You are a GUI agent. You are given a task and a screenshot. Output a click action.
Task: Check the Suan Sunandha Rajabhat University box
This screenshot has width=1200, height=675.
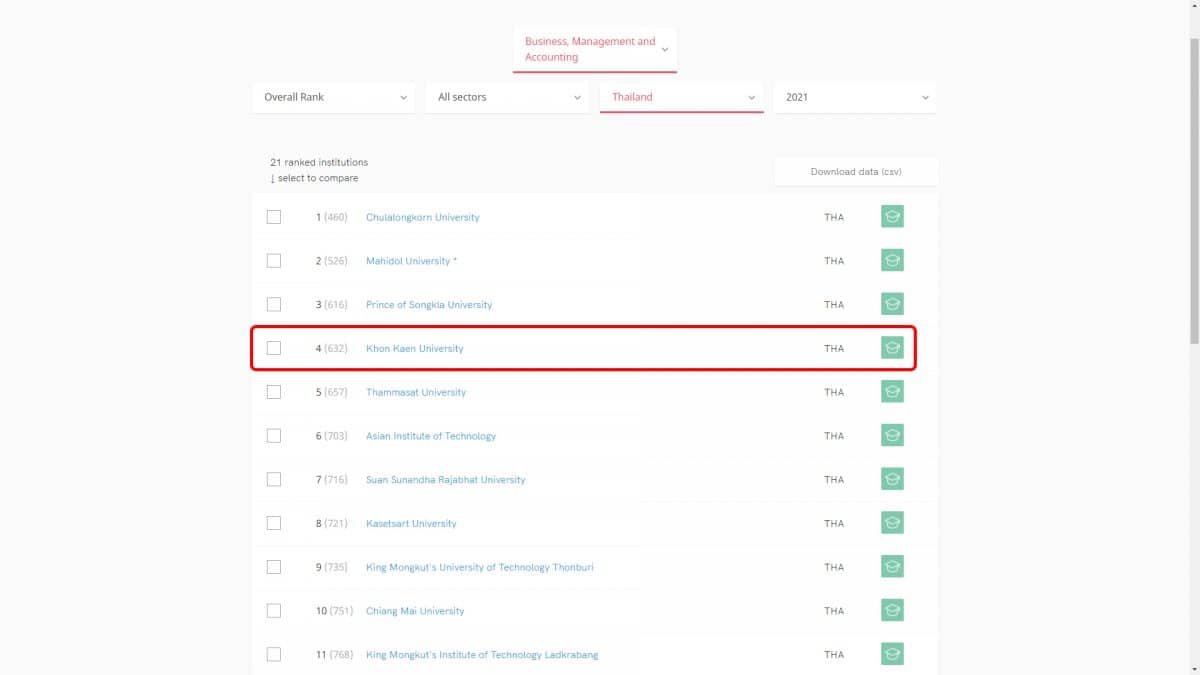[274, 479]
